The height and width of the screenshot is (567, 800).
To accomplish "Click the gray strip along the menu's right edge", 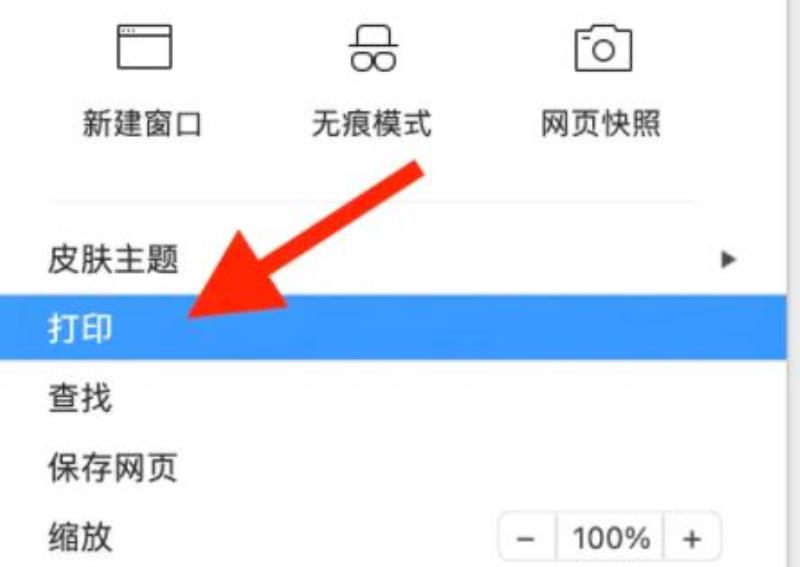I will click(x=793, y=283).
